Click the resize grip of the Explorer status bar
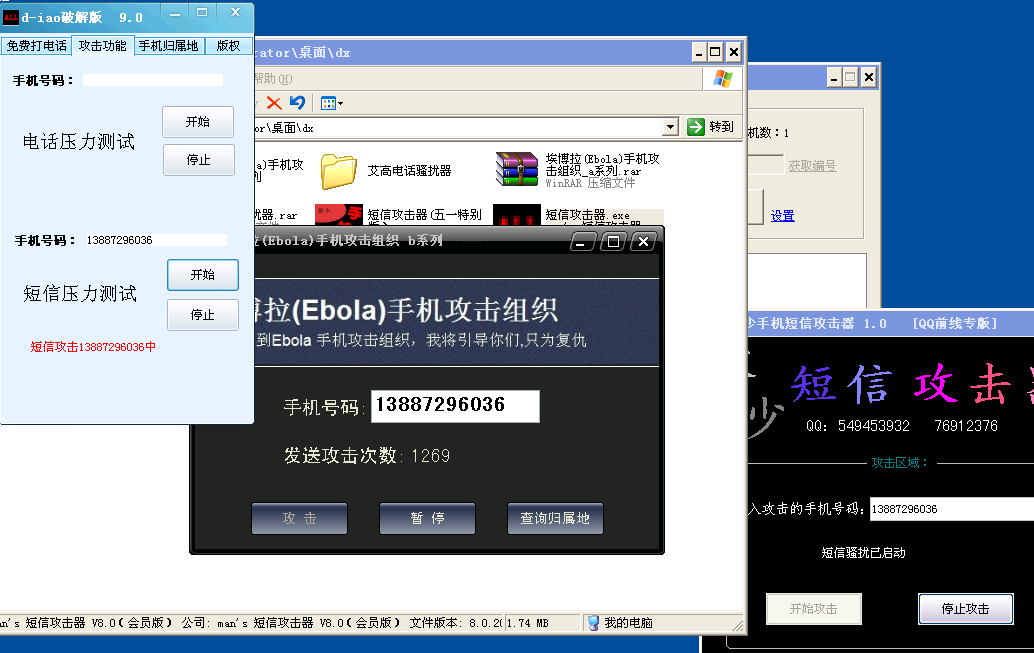This screenshot has height=653, width=1034. pos(737,625)
